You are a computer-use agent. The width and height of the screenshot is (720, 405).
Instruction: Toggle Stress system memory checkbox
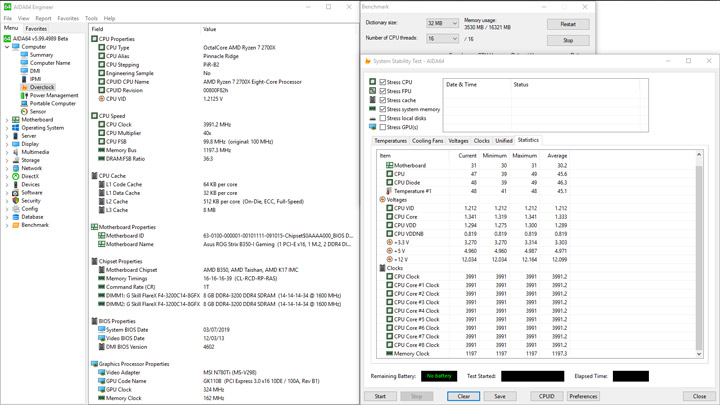click(382, 109)
